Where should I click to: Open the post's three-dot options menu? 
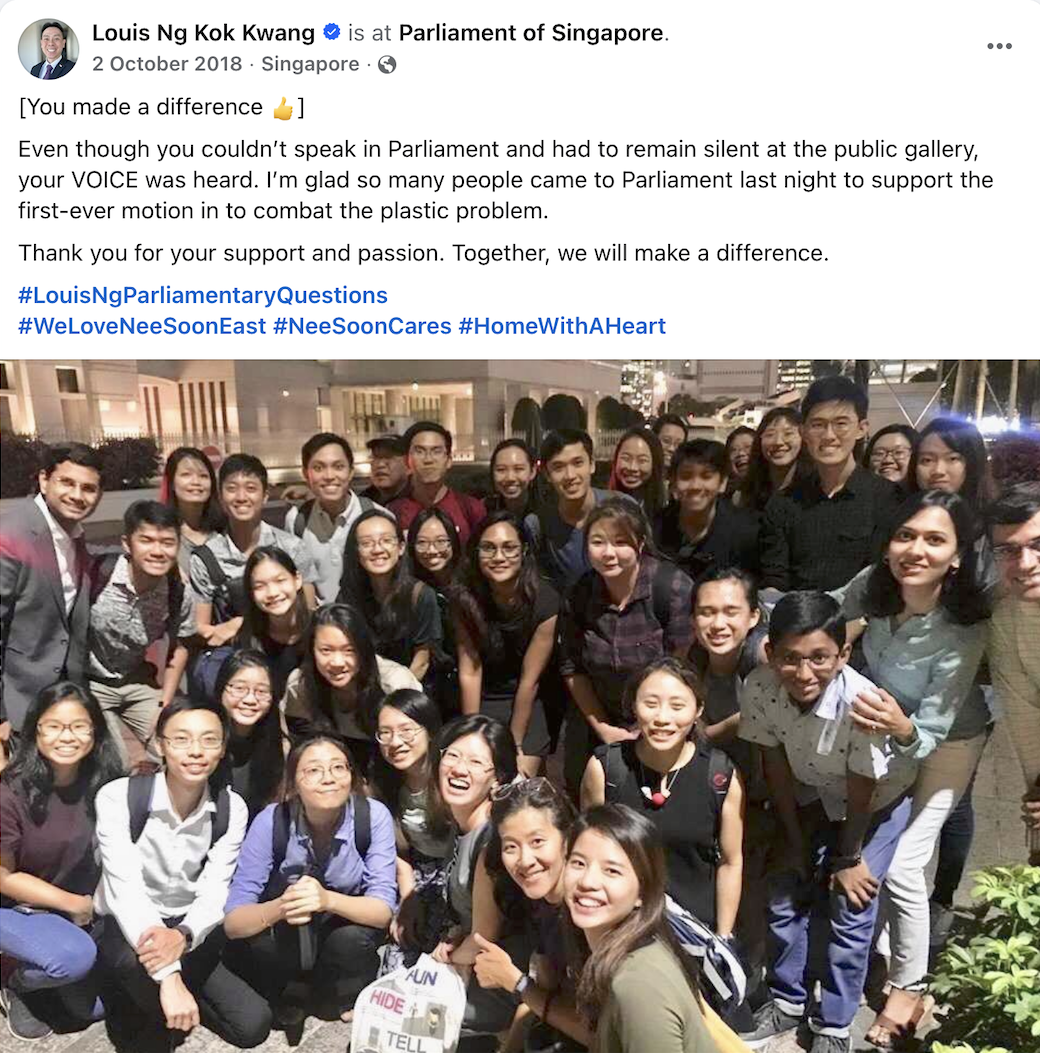pyautogui.click(x=999, y=46)
